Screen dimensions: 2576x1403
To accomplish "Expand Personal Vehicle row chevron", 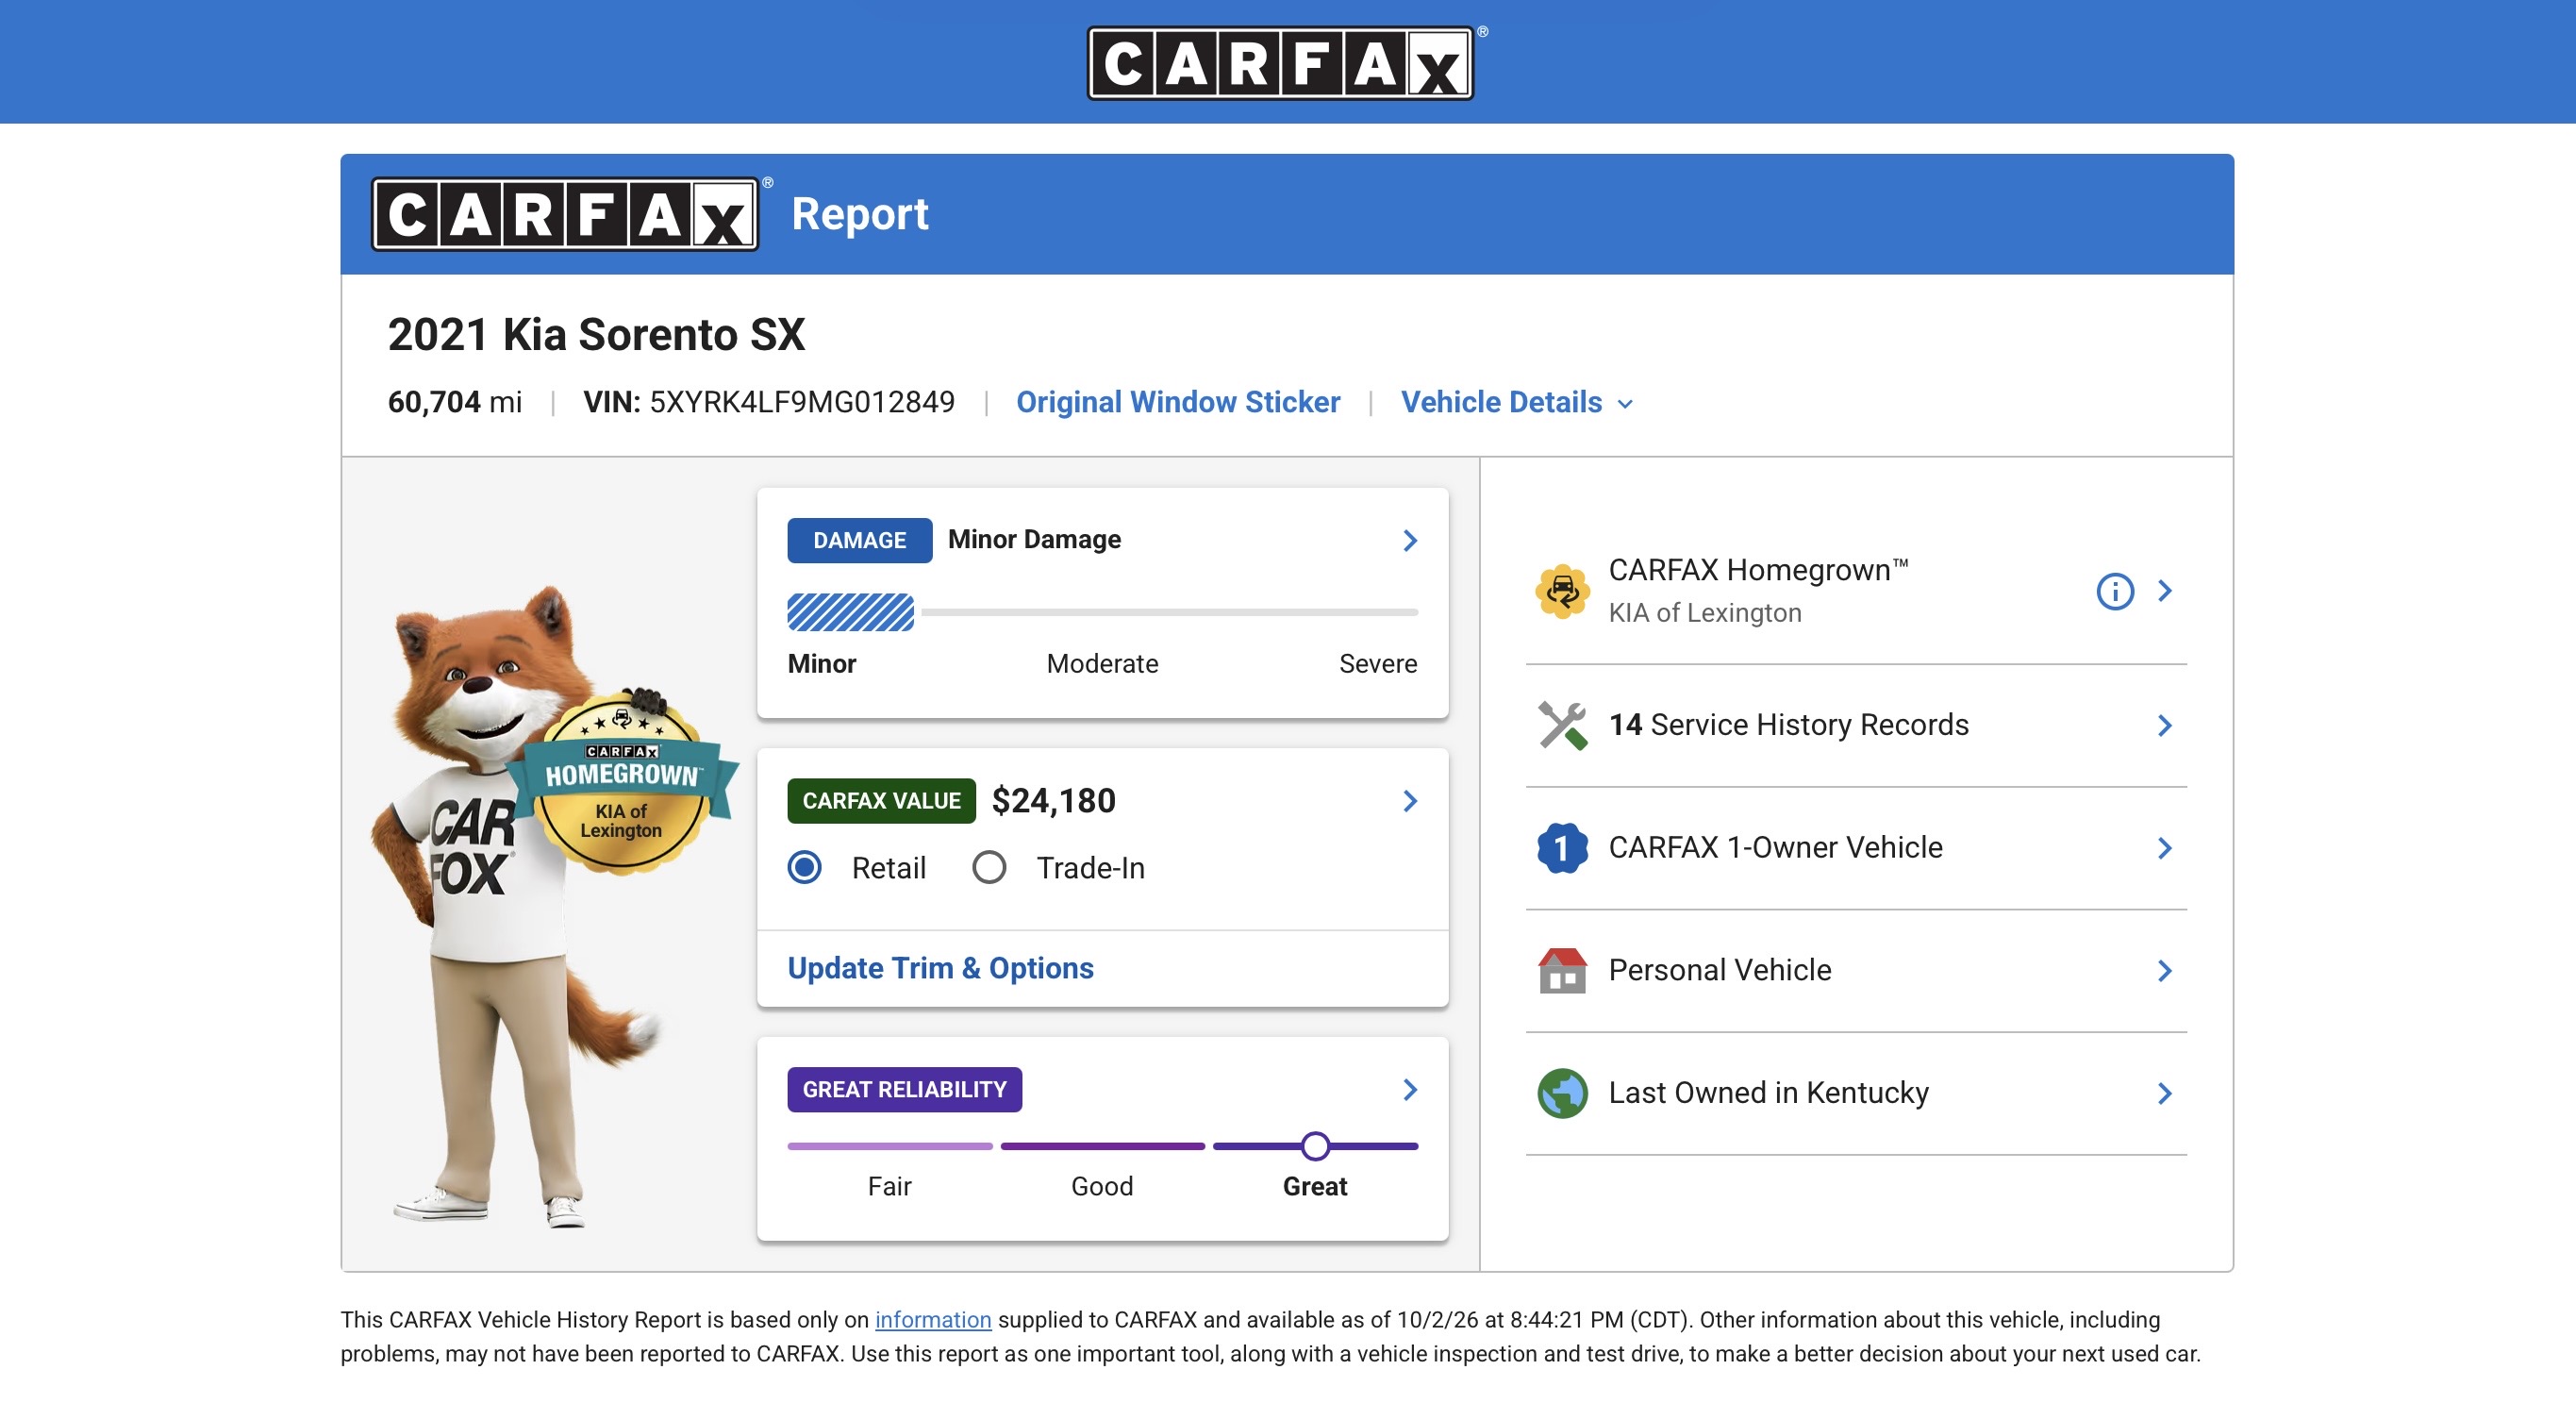I will click(x=2165, y=970).
